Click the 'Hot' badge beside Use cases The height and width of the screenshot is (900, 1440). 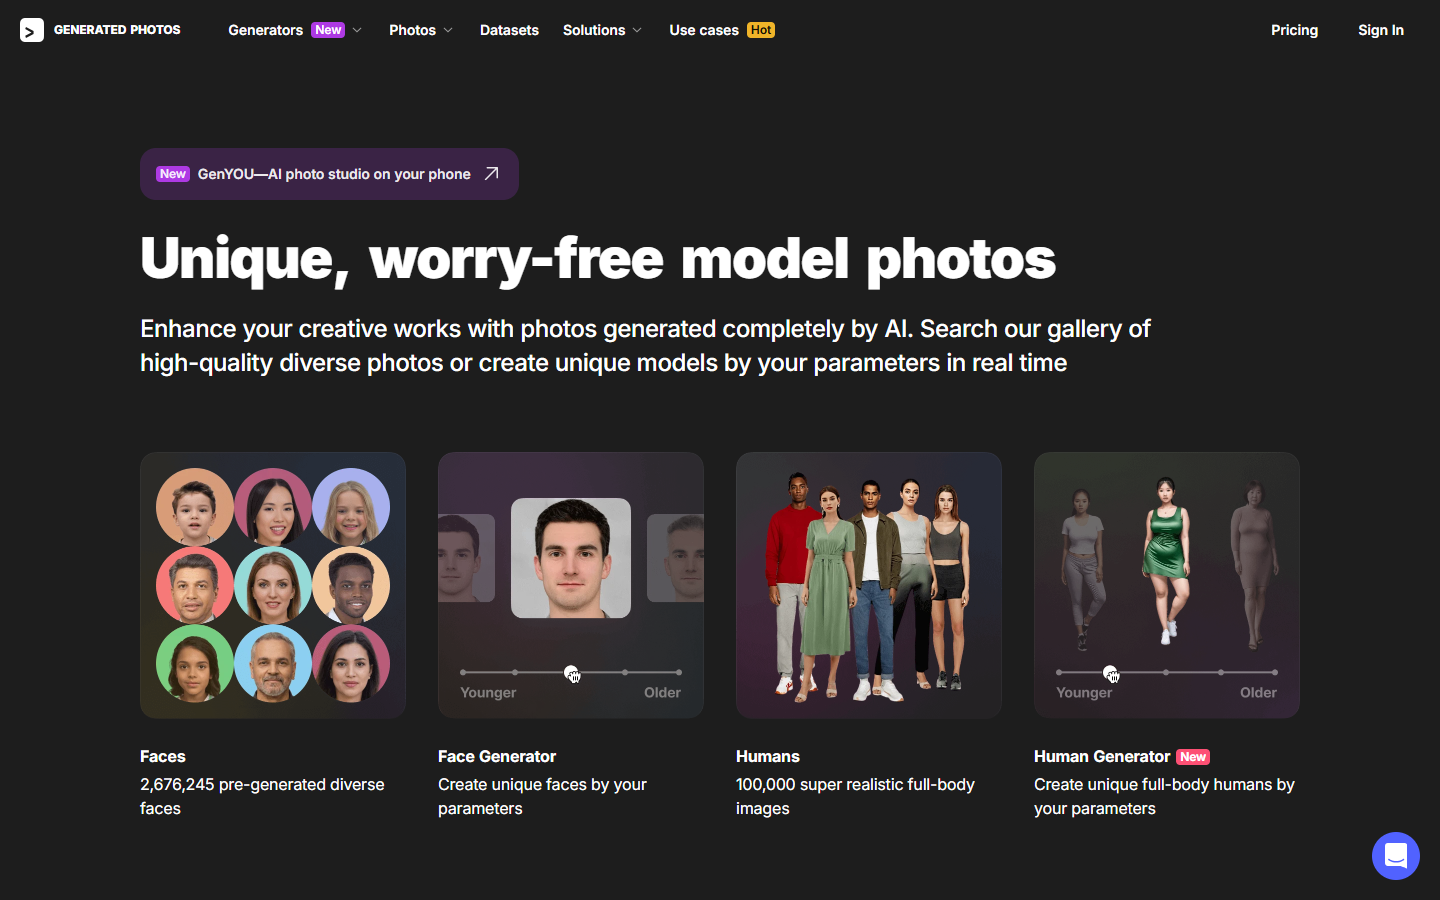[x=761, y=30]
